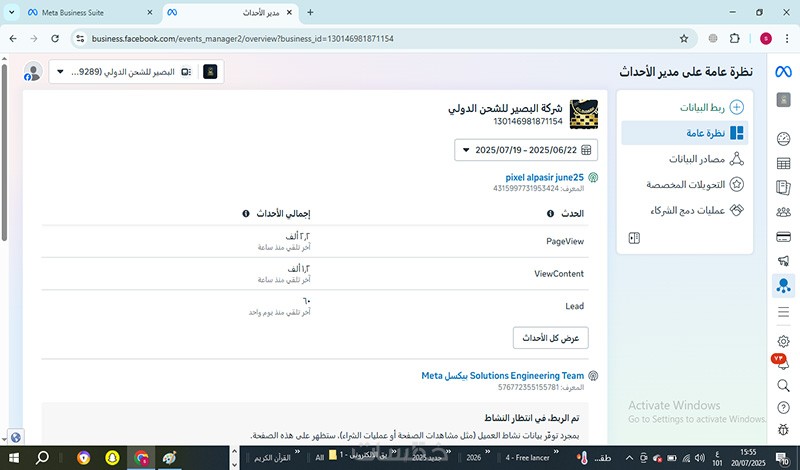Open Windows taskbar search
This screenshot has height=470, width=800.
coord(42,457)
